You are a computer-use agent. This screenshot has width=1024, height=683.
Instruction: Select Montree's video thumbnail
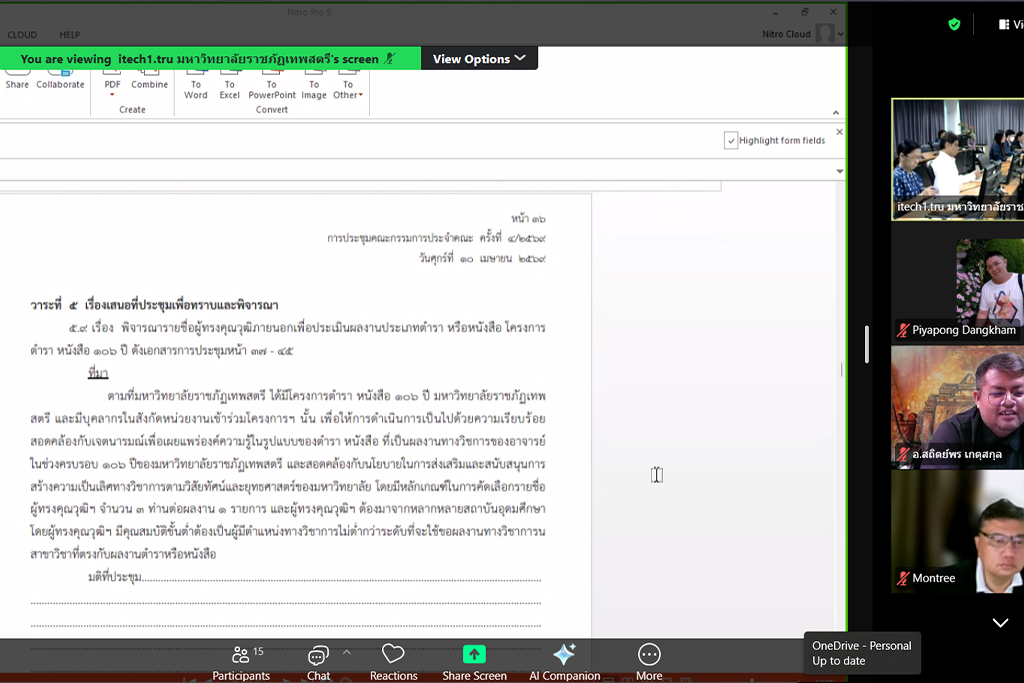pyautogui.click(x=957, y=532)
